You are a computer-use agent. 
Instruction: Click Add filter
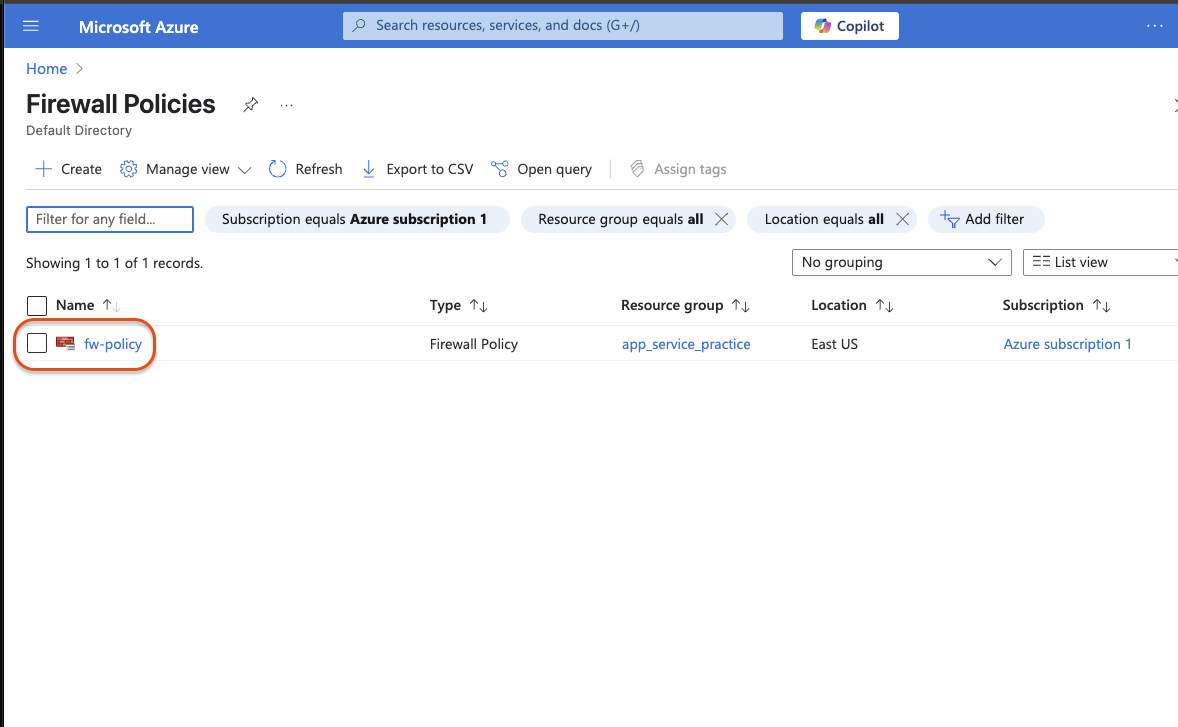coord(986,219)
